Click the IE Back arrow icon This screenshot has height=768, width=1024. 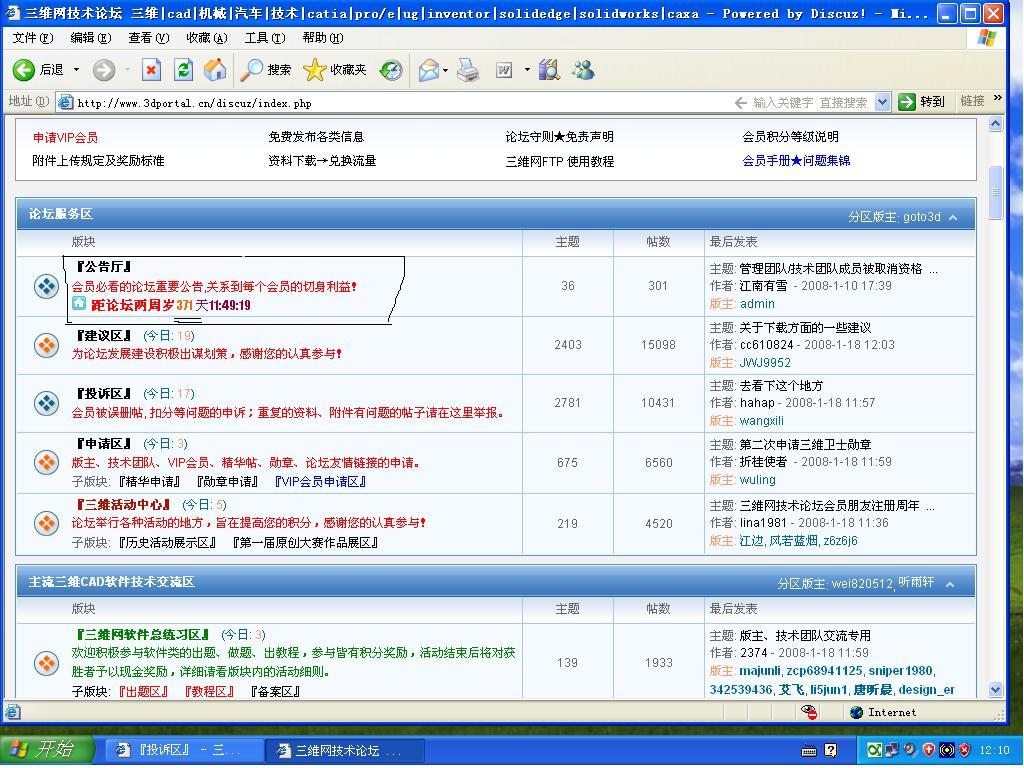[x=24, y=69]
